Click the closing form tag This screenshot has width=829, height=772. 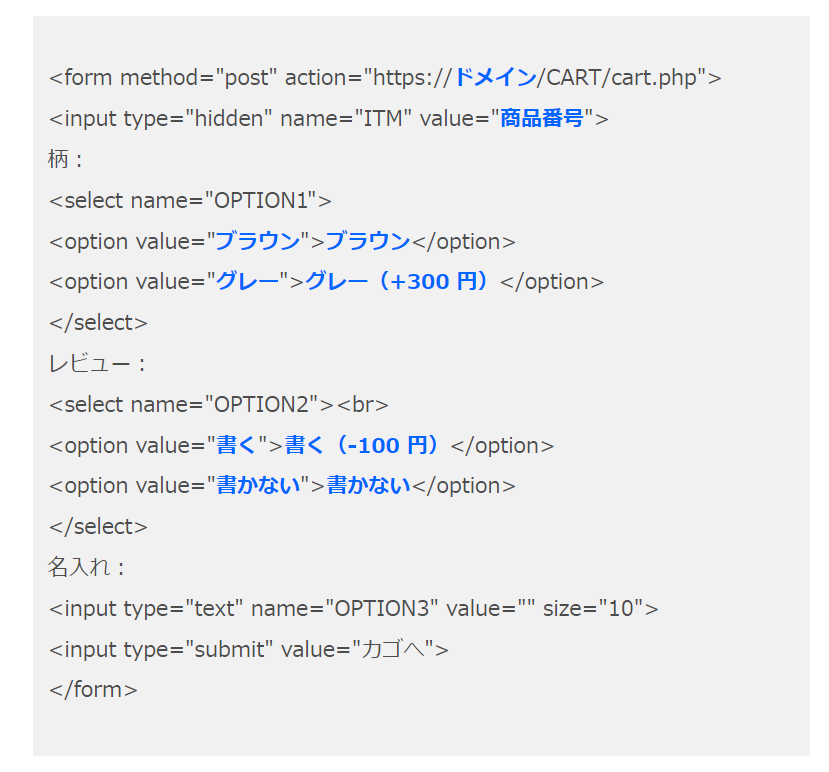pyautogui.click(x=93, y=690)
